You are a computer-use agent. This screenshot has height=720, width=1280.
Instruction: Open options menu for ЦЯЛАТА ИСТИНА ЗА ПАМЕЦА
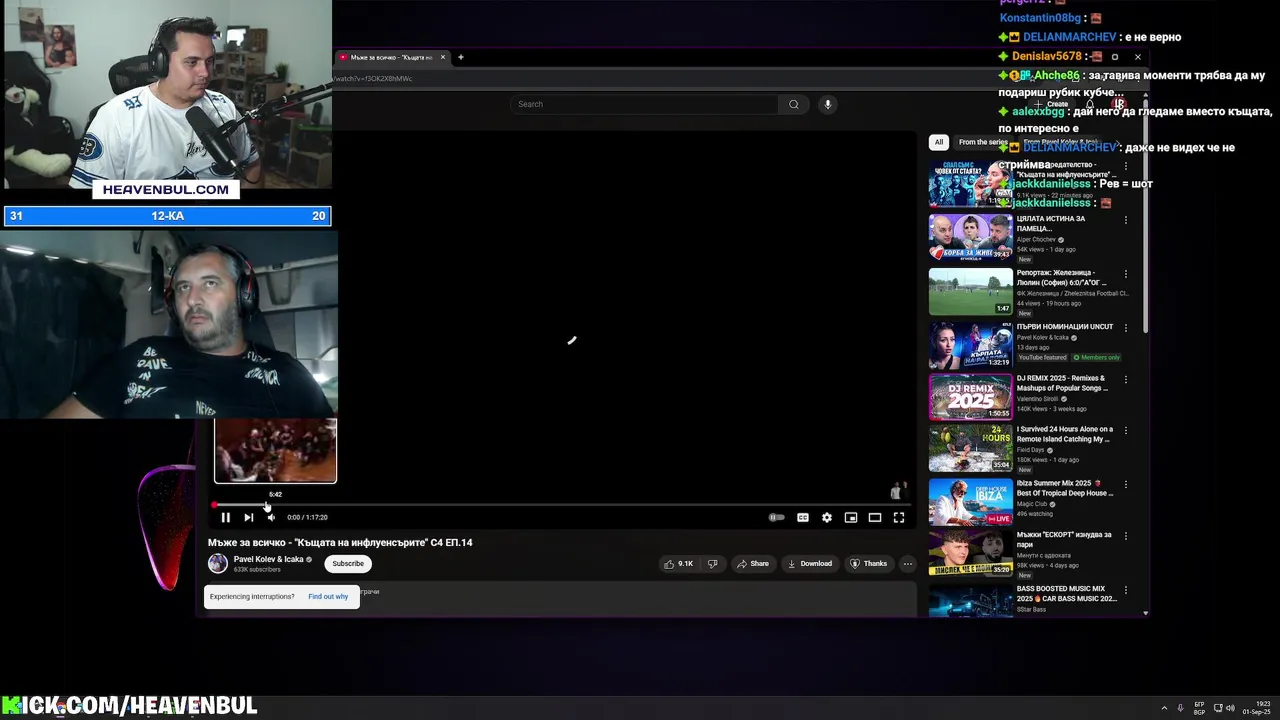coord(1125,220)
